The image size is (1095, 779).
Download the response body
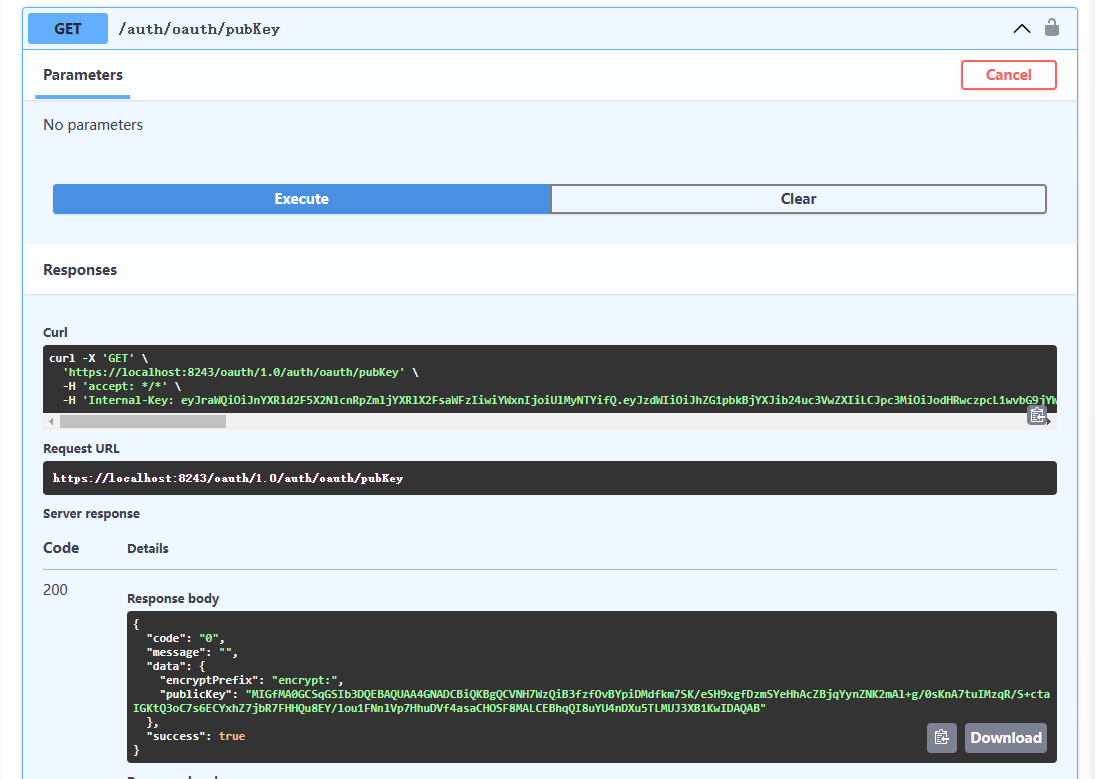[1006, 738]
